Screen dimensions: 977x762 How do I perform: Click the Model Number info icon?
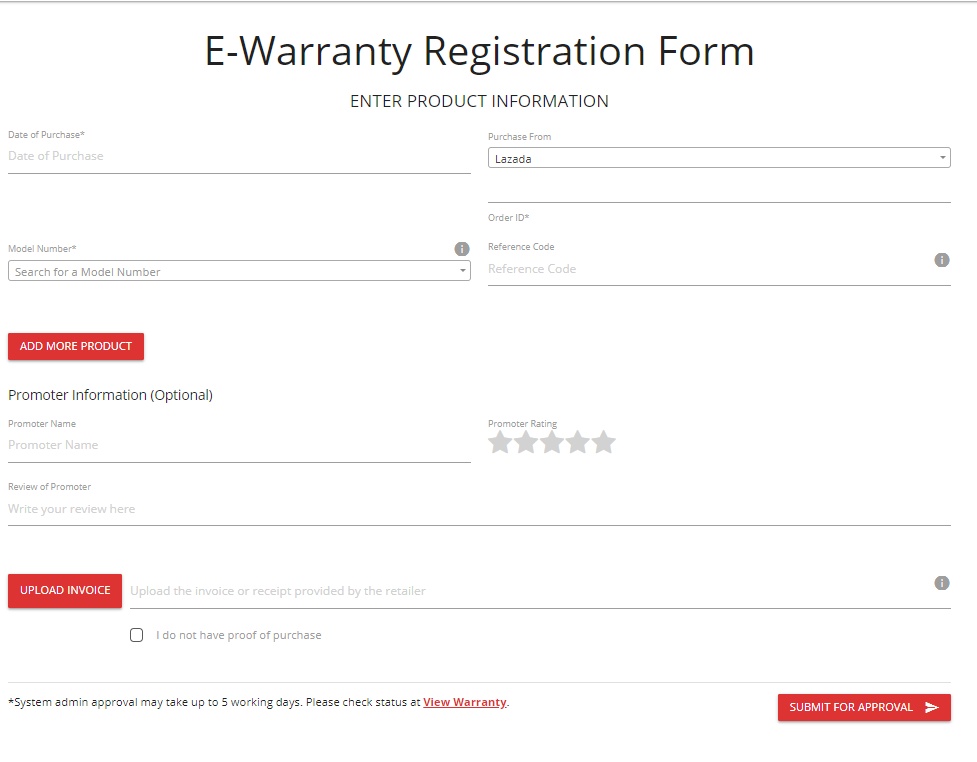click(x=461, y=249)
